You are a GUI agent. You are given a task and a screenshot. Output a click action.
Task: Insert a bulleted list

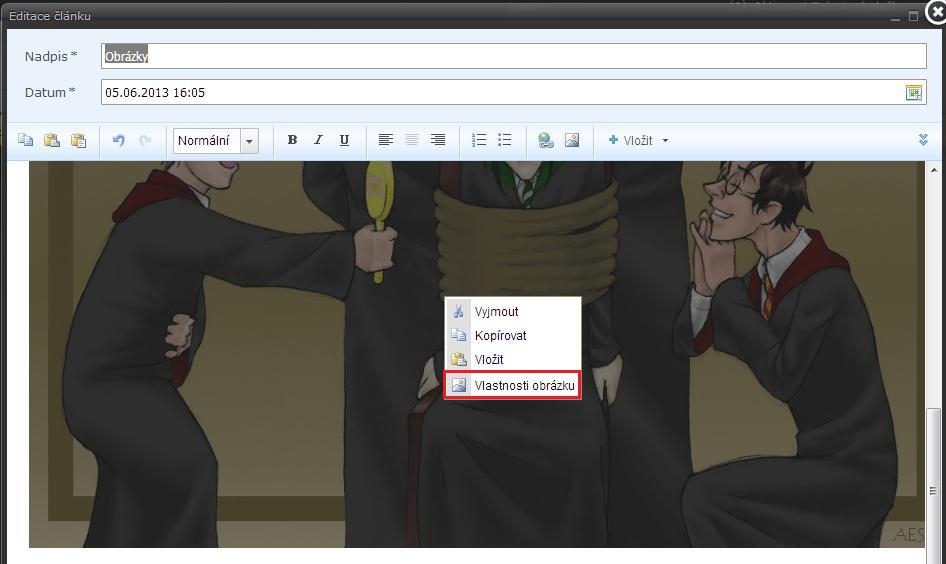pos(505,141)
